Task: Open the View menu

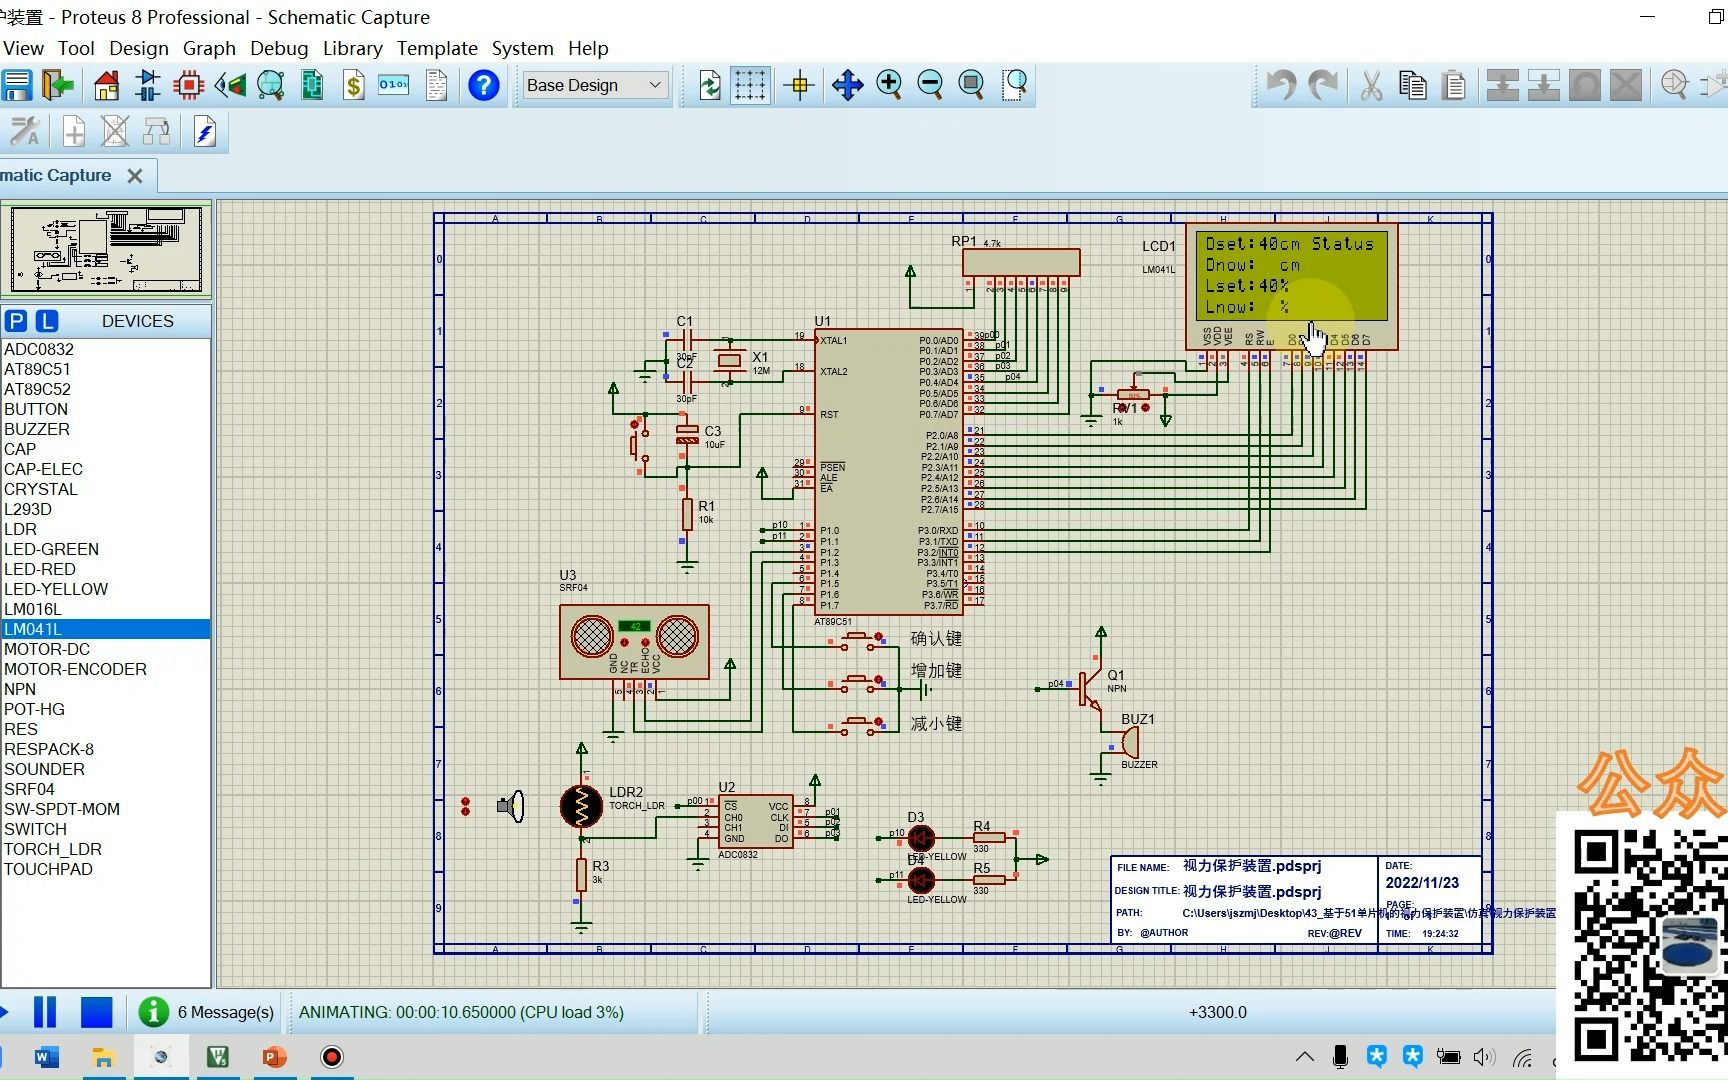Action: click(x=23, y=48)
